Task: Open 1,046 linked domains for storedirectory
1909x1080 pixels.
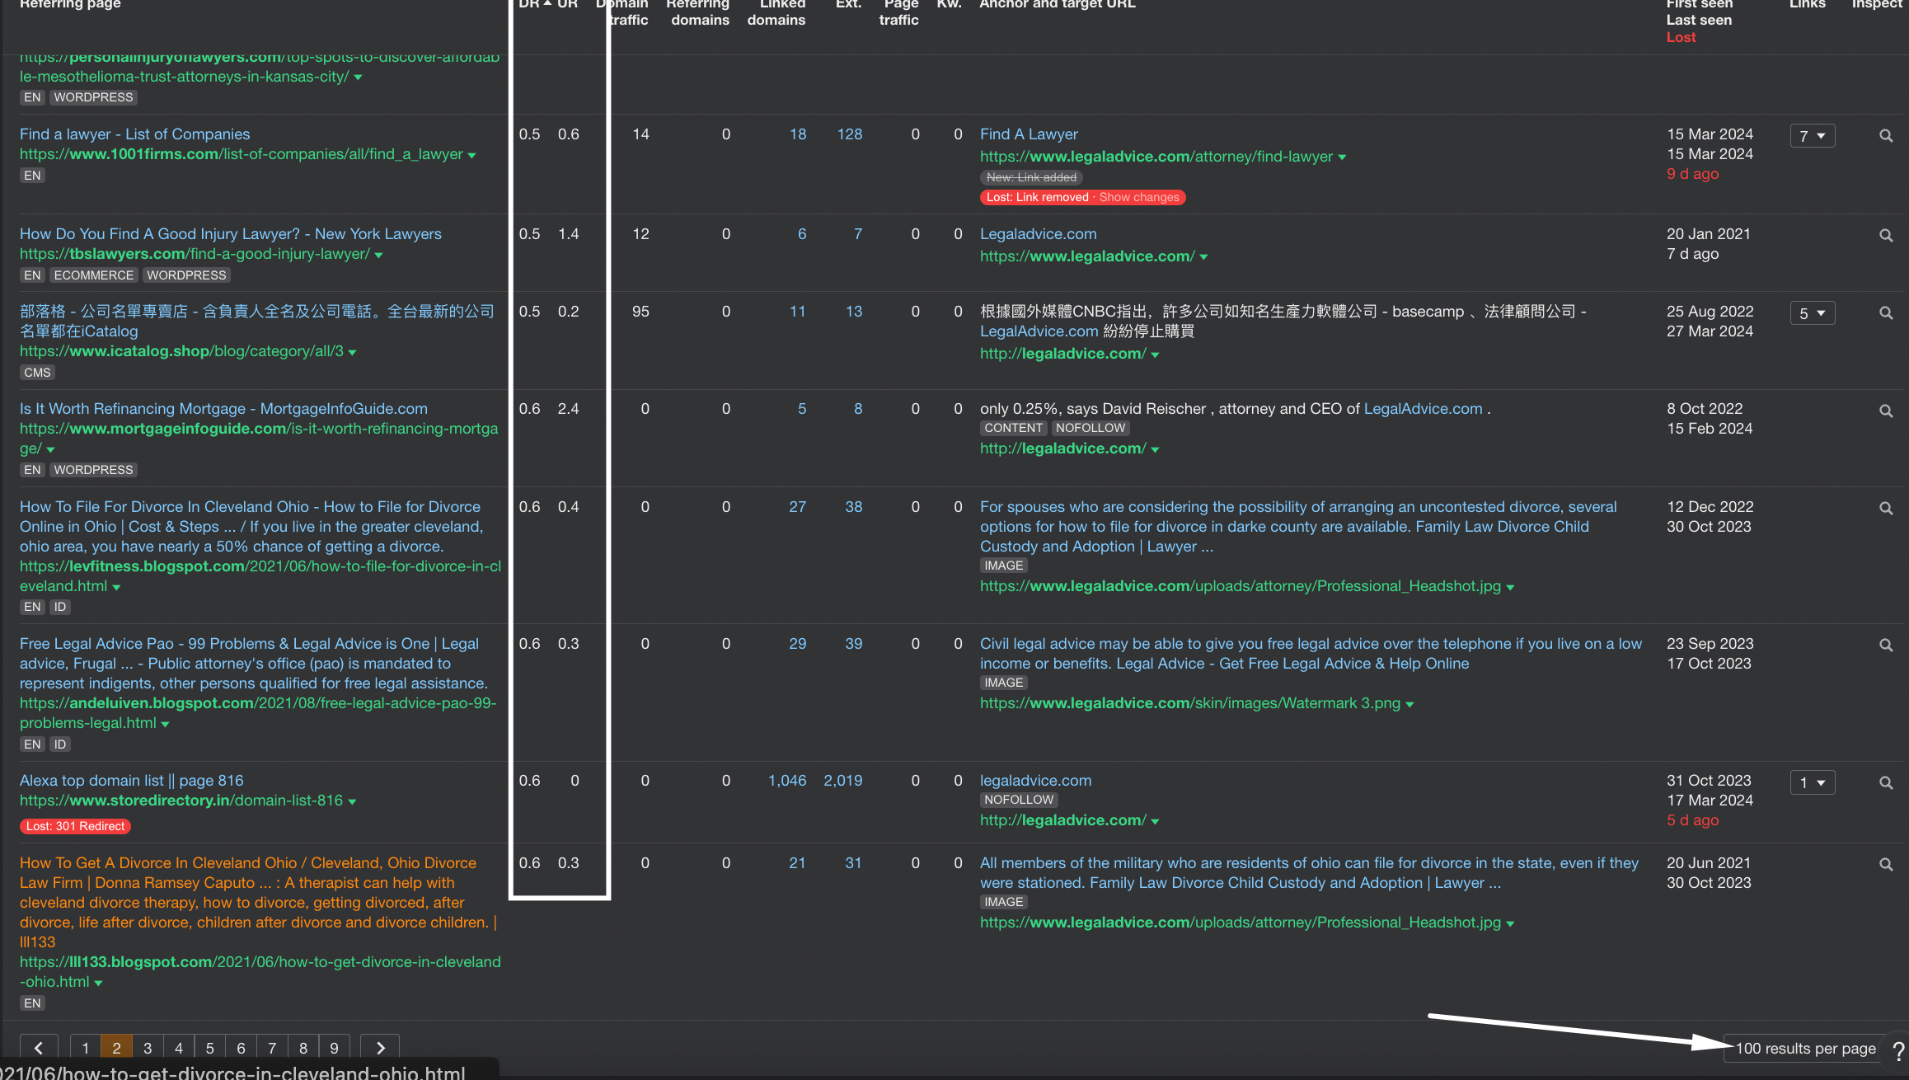Action: pyautogui.click(x=787, y=781)
